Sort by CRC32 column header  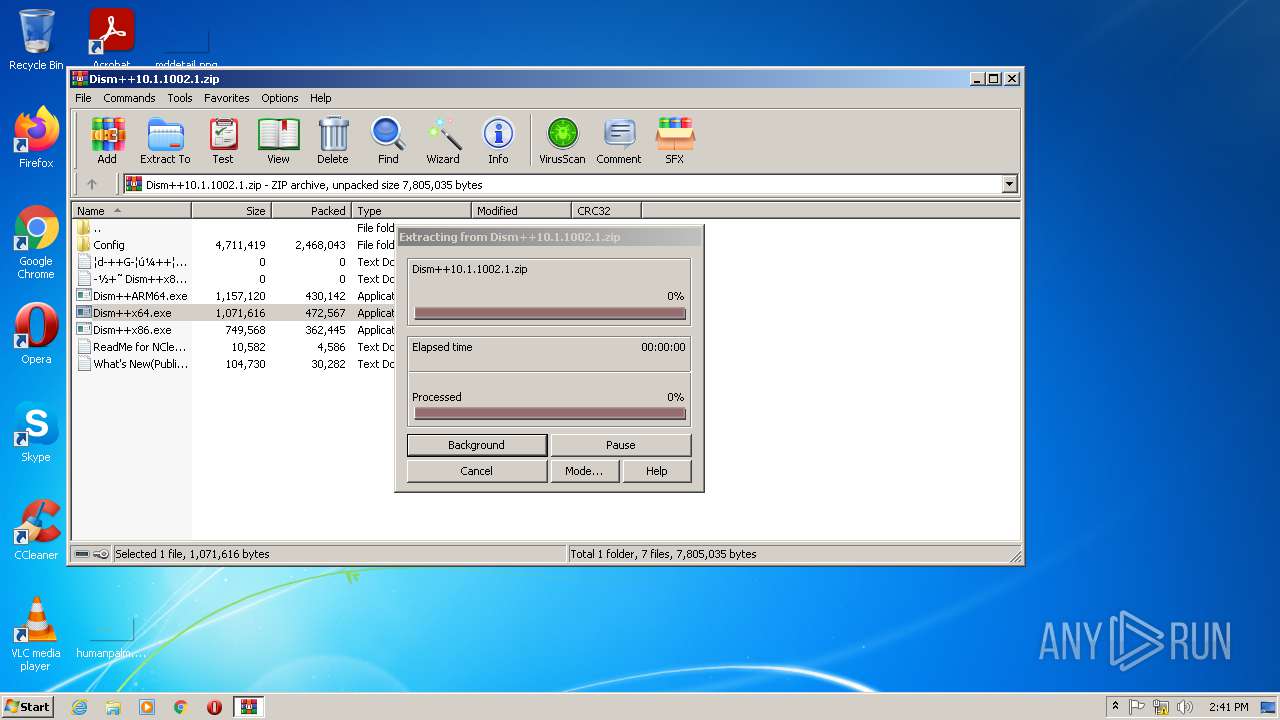point(607,211)
